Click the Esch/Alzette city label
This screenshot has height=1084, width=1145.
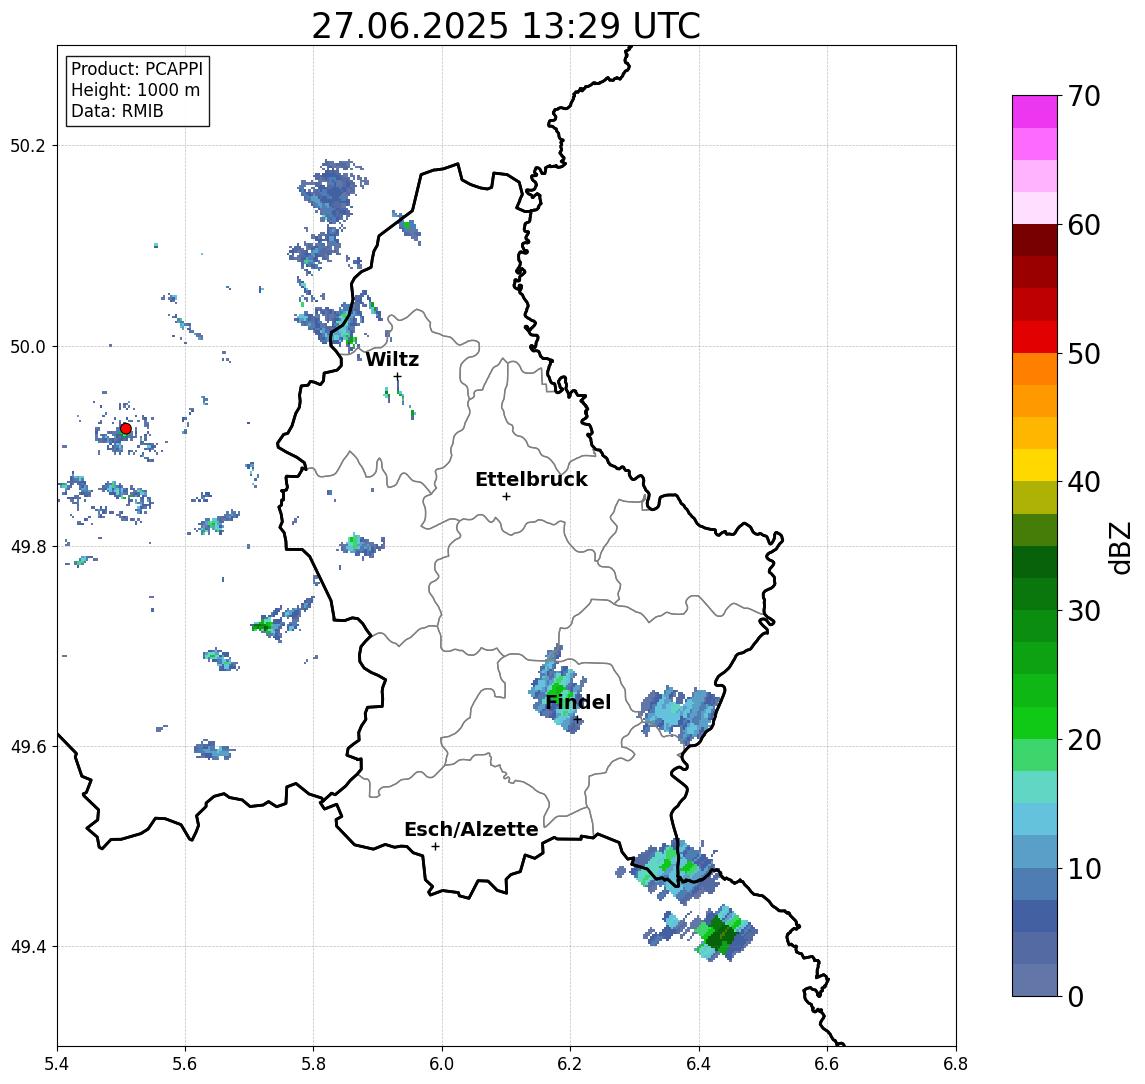coord(471,829)
